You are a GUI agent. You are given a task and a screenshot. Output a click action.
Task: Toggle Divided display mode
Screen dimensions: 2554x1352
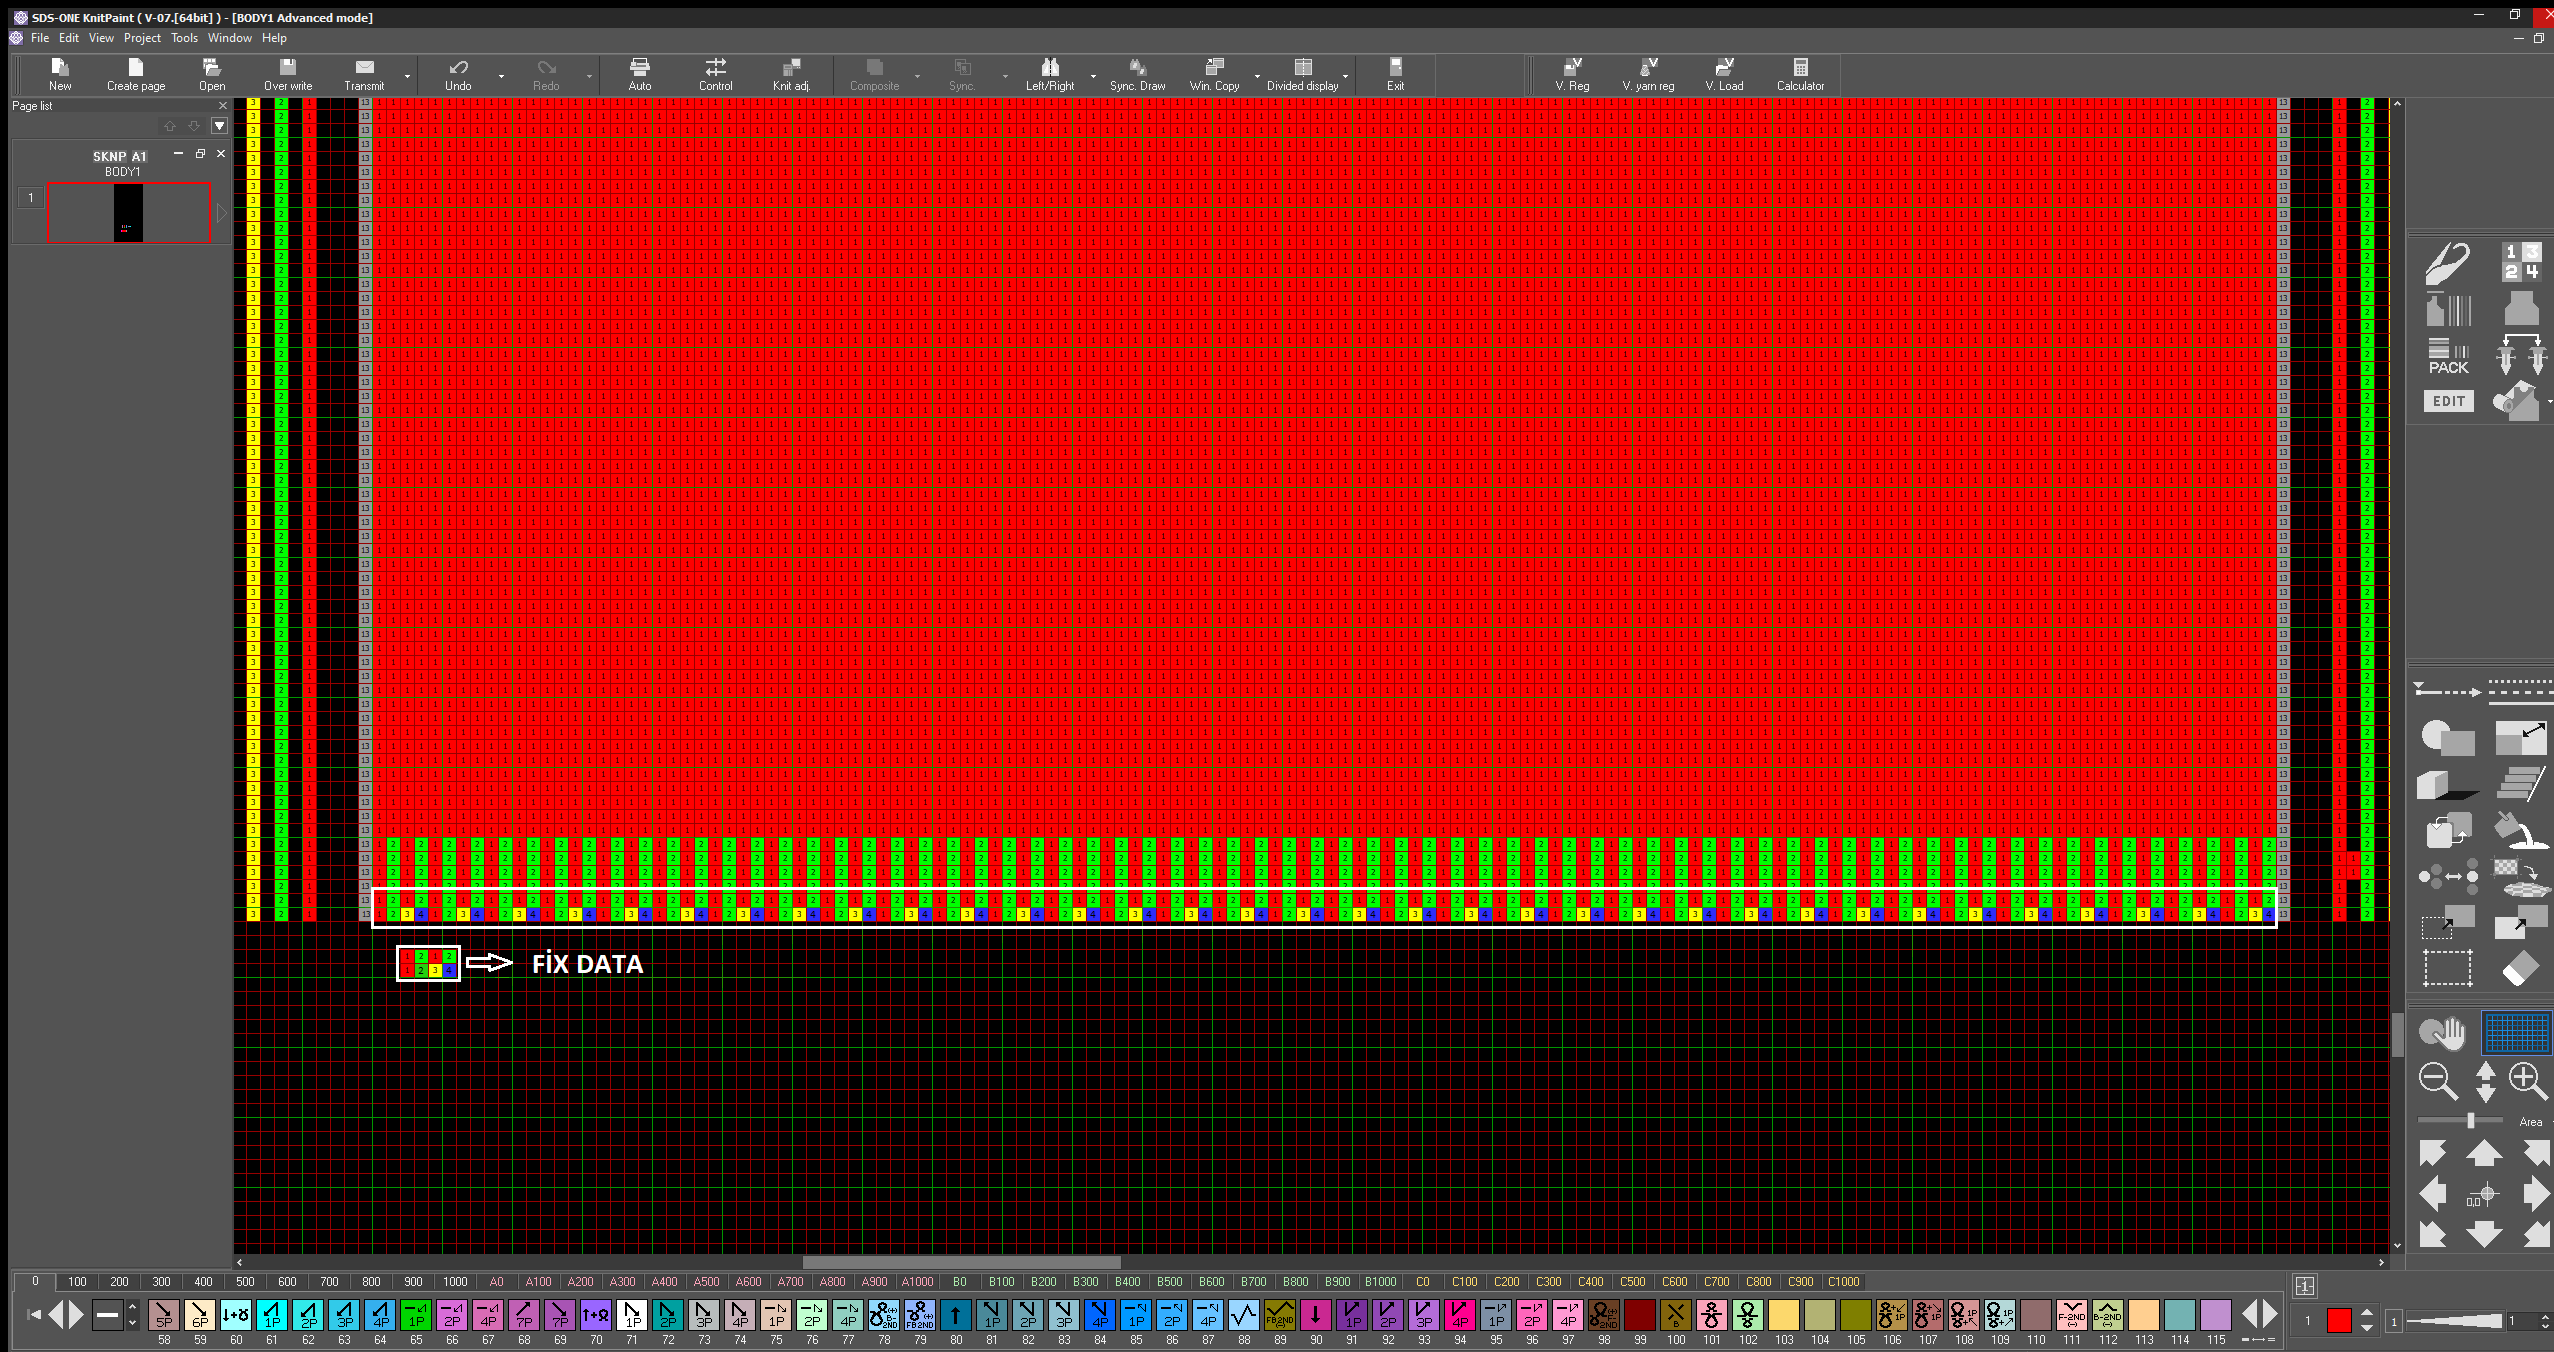[x=1302, y=74]
